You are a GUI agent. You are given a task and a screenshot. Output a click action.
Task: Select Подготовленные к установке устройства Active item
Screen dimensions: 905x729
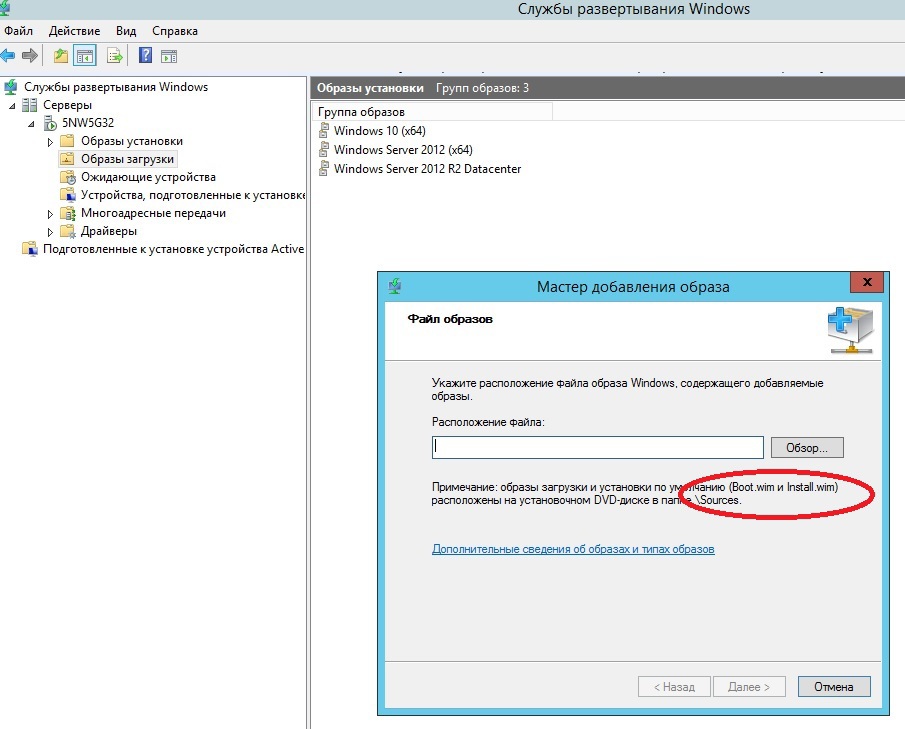point(173,249)
